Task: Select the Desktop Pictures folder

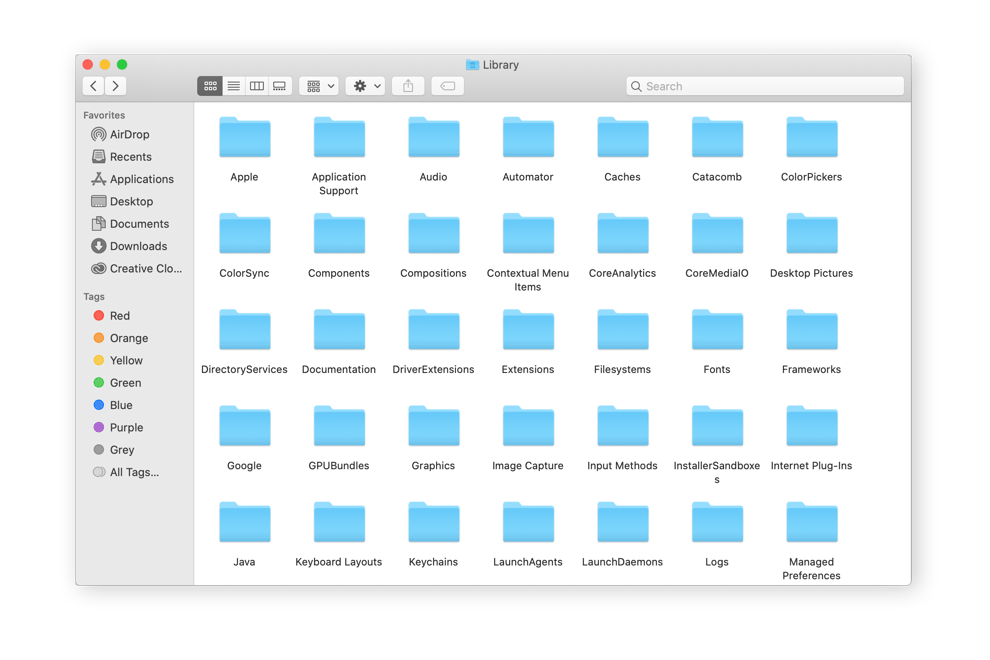Action: [x=811, y=246]
